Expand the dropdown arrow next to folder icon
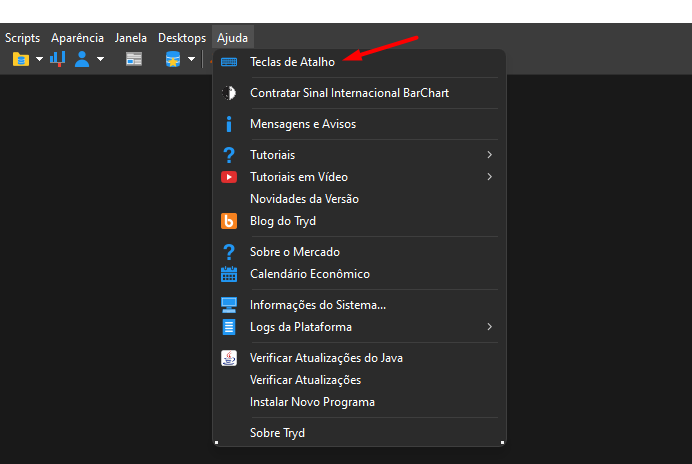Image resolution: width=692 pixels, height=464 pixels. click(39, 59)
